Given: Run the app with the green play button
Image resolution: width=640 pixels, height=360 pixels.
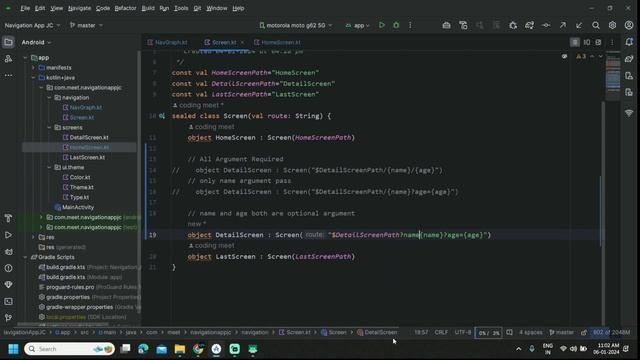Looking at the screenshot, I should point(382,25).
